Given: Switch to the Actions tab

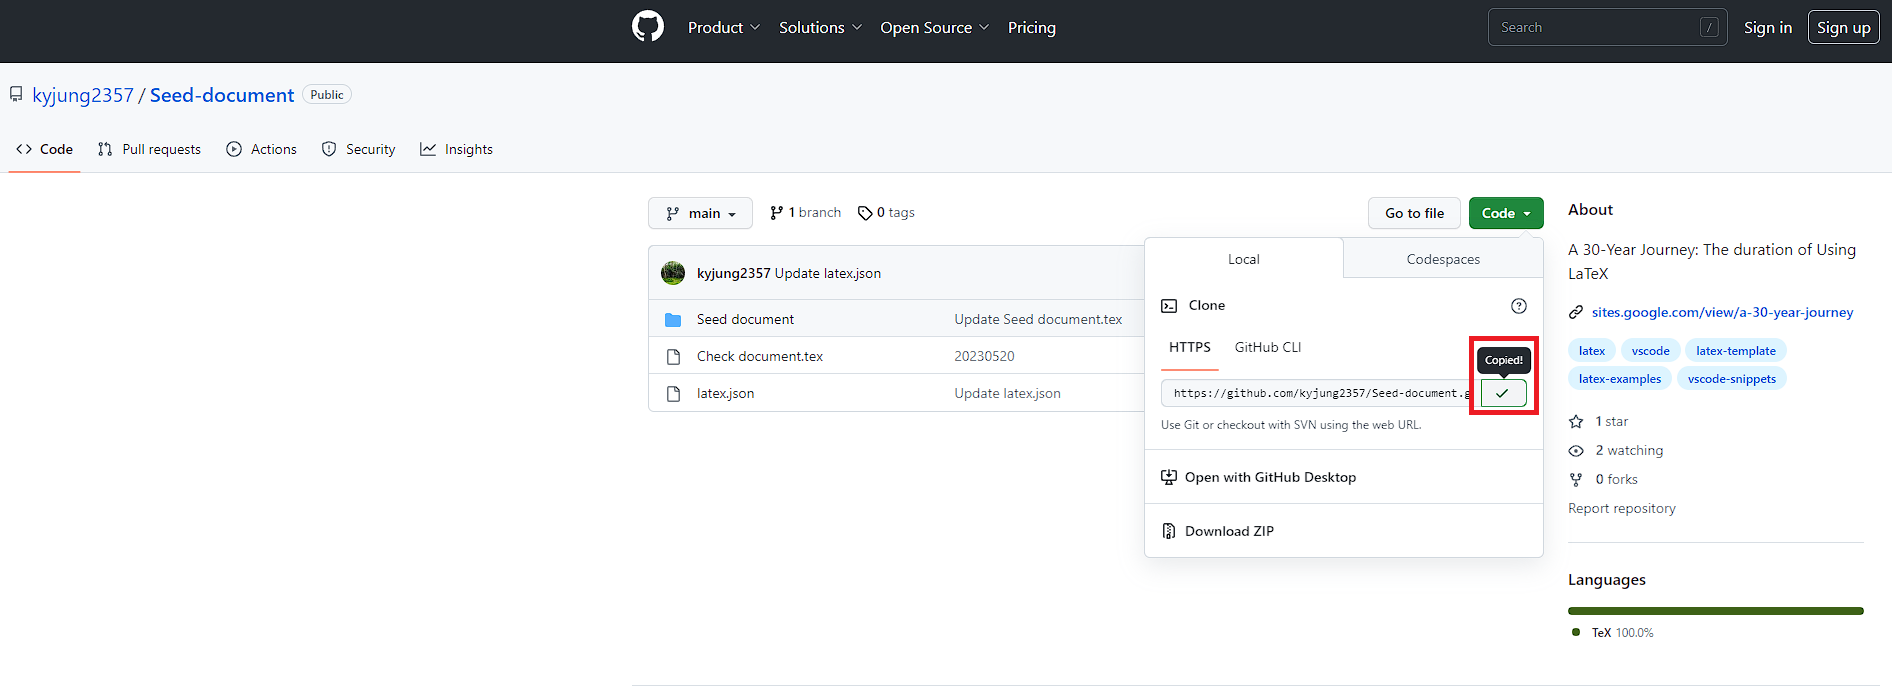Looking at the screenshot, I should pyautogui.click(x=261, y=149).
